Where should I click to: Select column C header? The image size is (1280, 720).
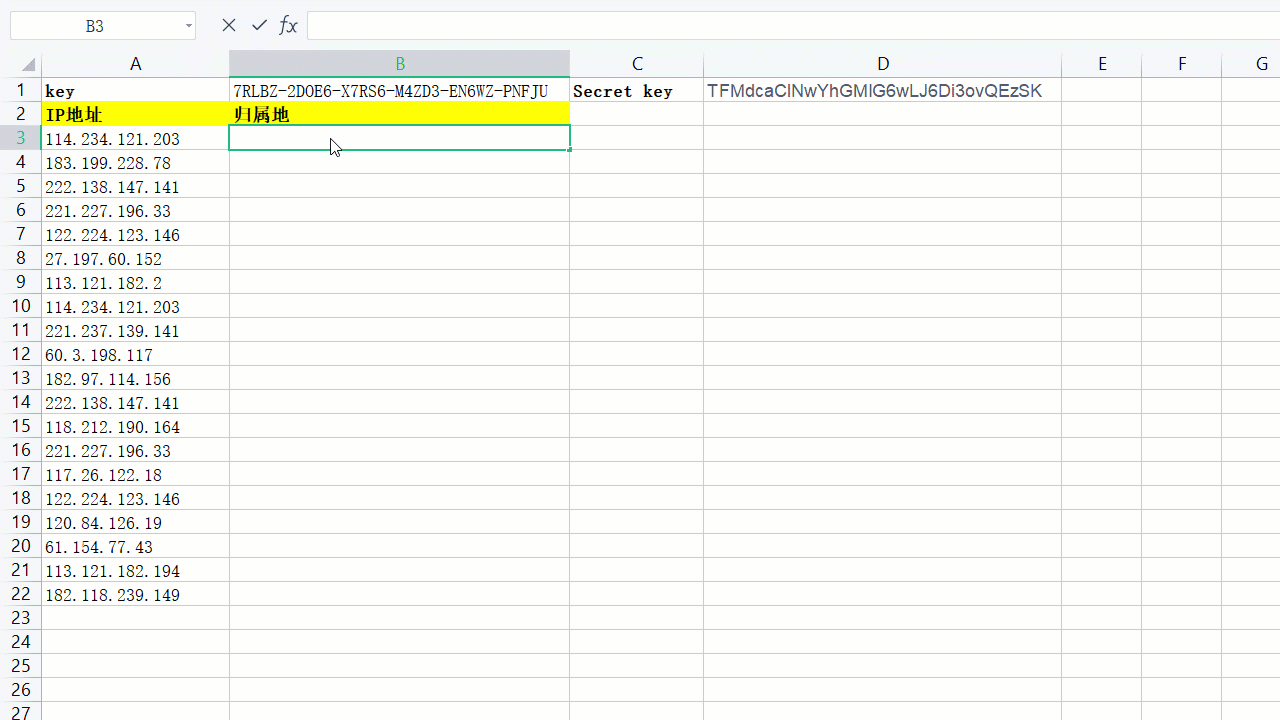pos(637,64)
